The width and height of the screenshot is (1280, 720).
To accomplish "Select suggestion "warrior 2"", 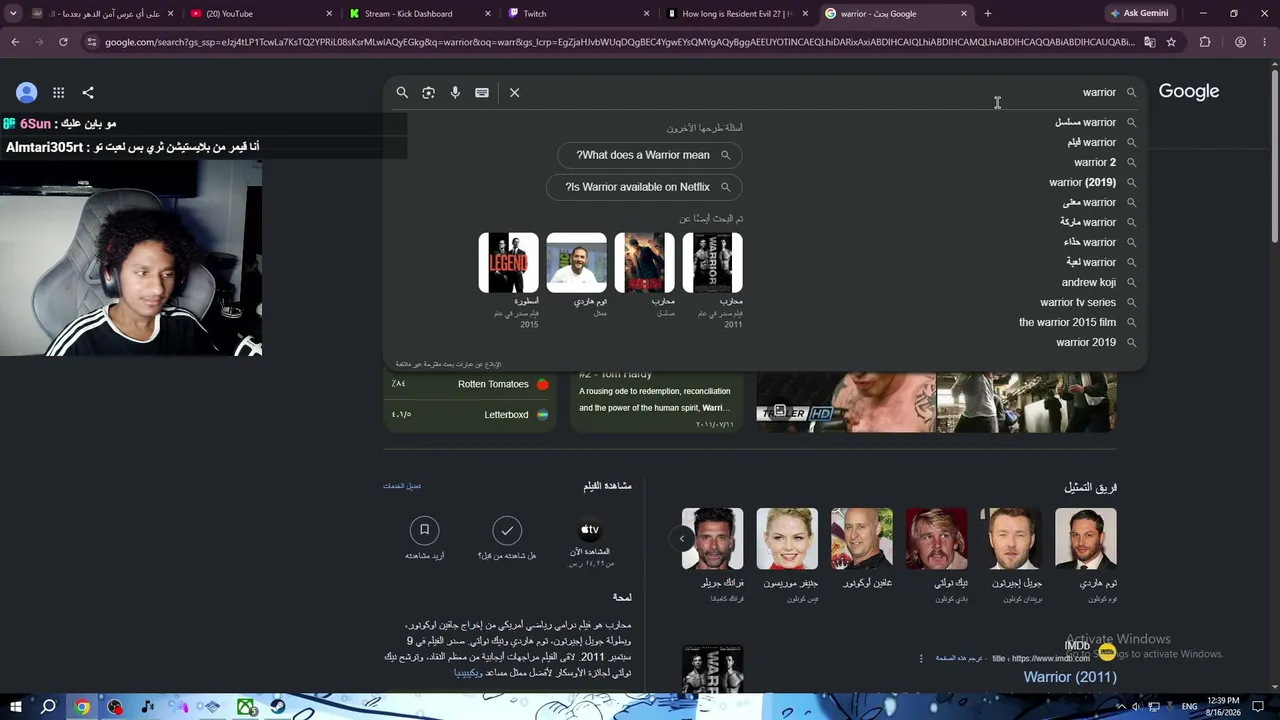I will coord(1095,162).
